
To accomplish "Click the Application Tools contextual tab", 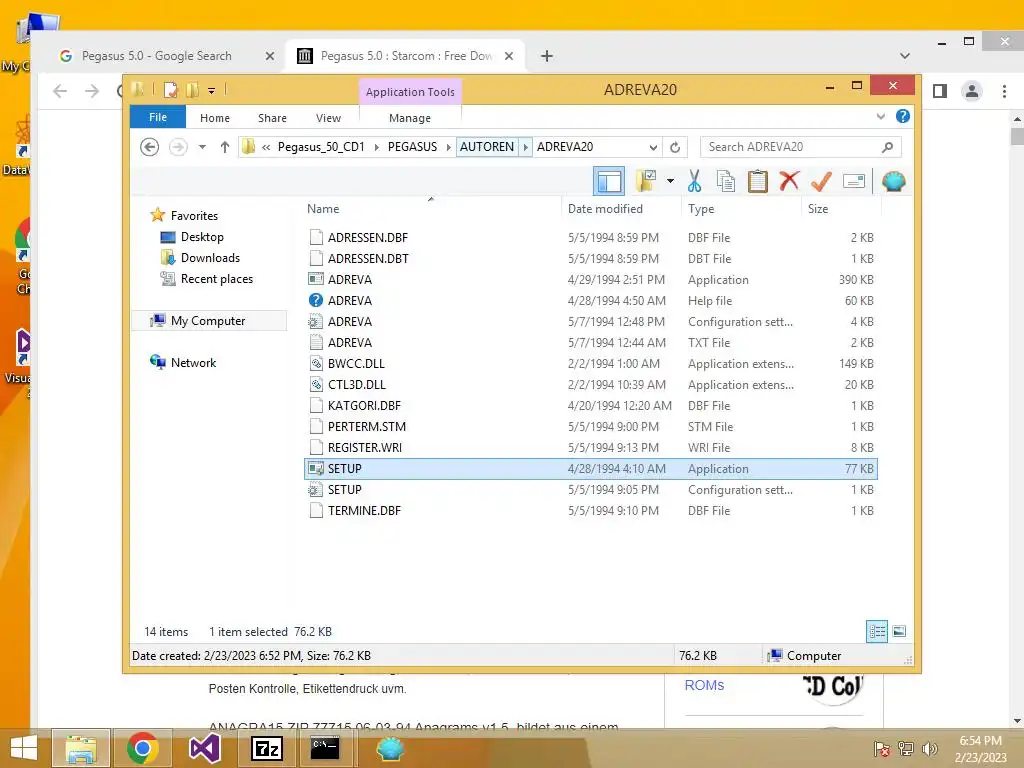I will point(410,92).
